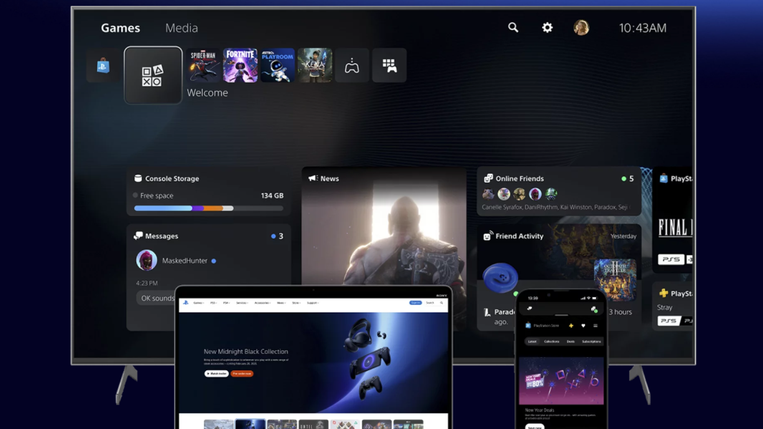Open the Final Fantasy PlayStation card

(672, 220)
